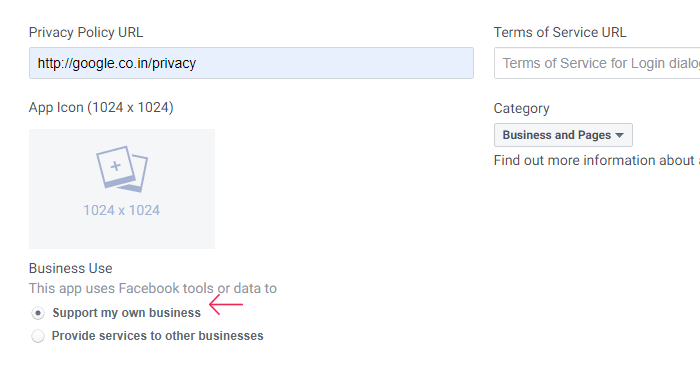Screen dimensions: 700x374
Task: Open the Business and Pages category dropdown
Action: pos(563,135)
